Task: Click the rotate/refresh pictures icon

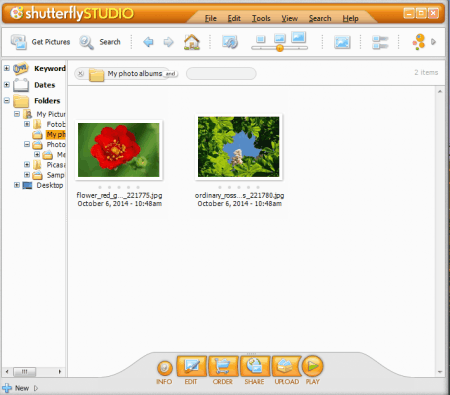Action: 230,42
